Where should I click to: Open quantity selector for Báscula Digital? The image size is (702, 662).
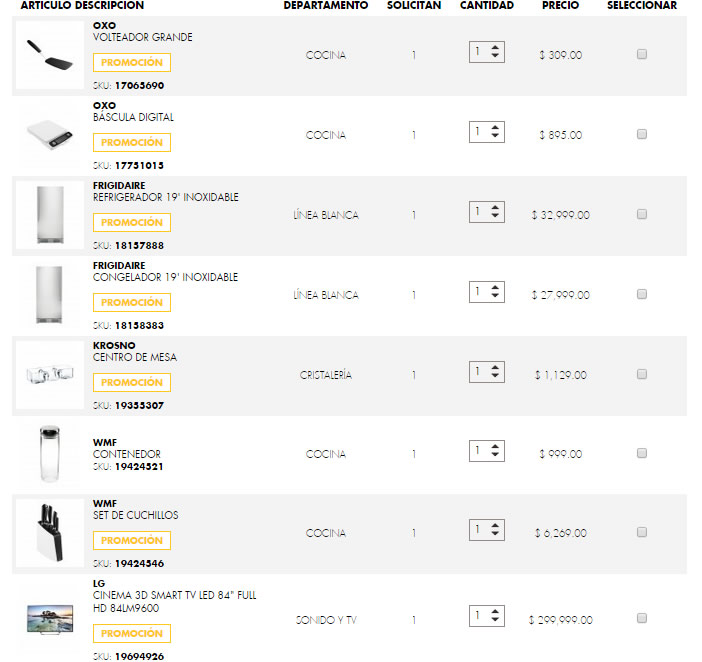coord(487,132)
